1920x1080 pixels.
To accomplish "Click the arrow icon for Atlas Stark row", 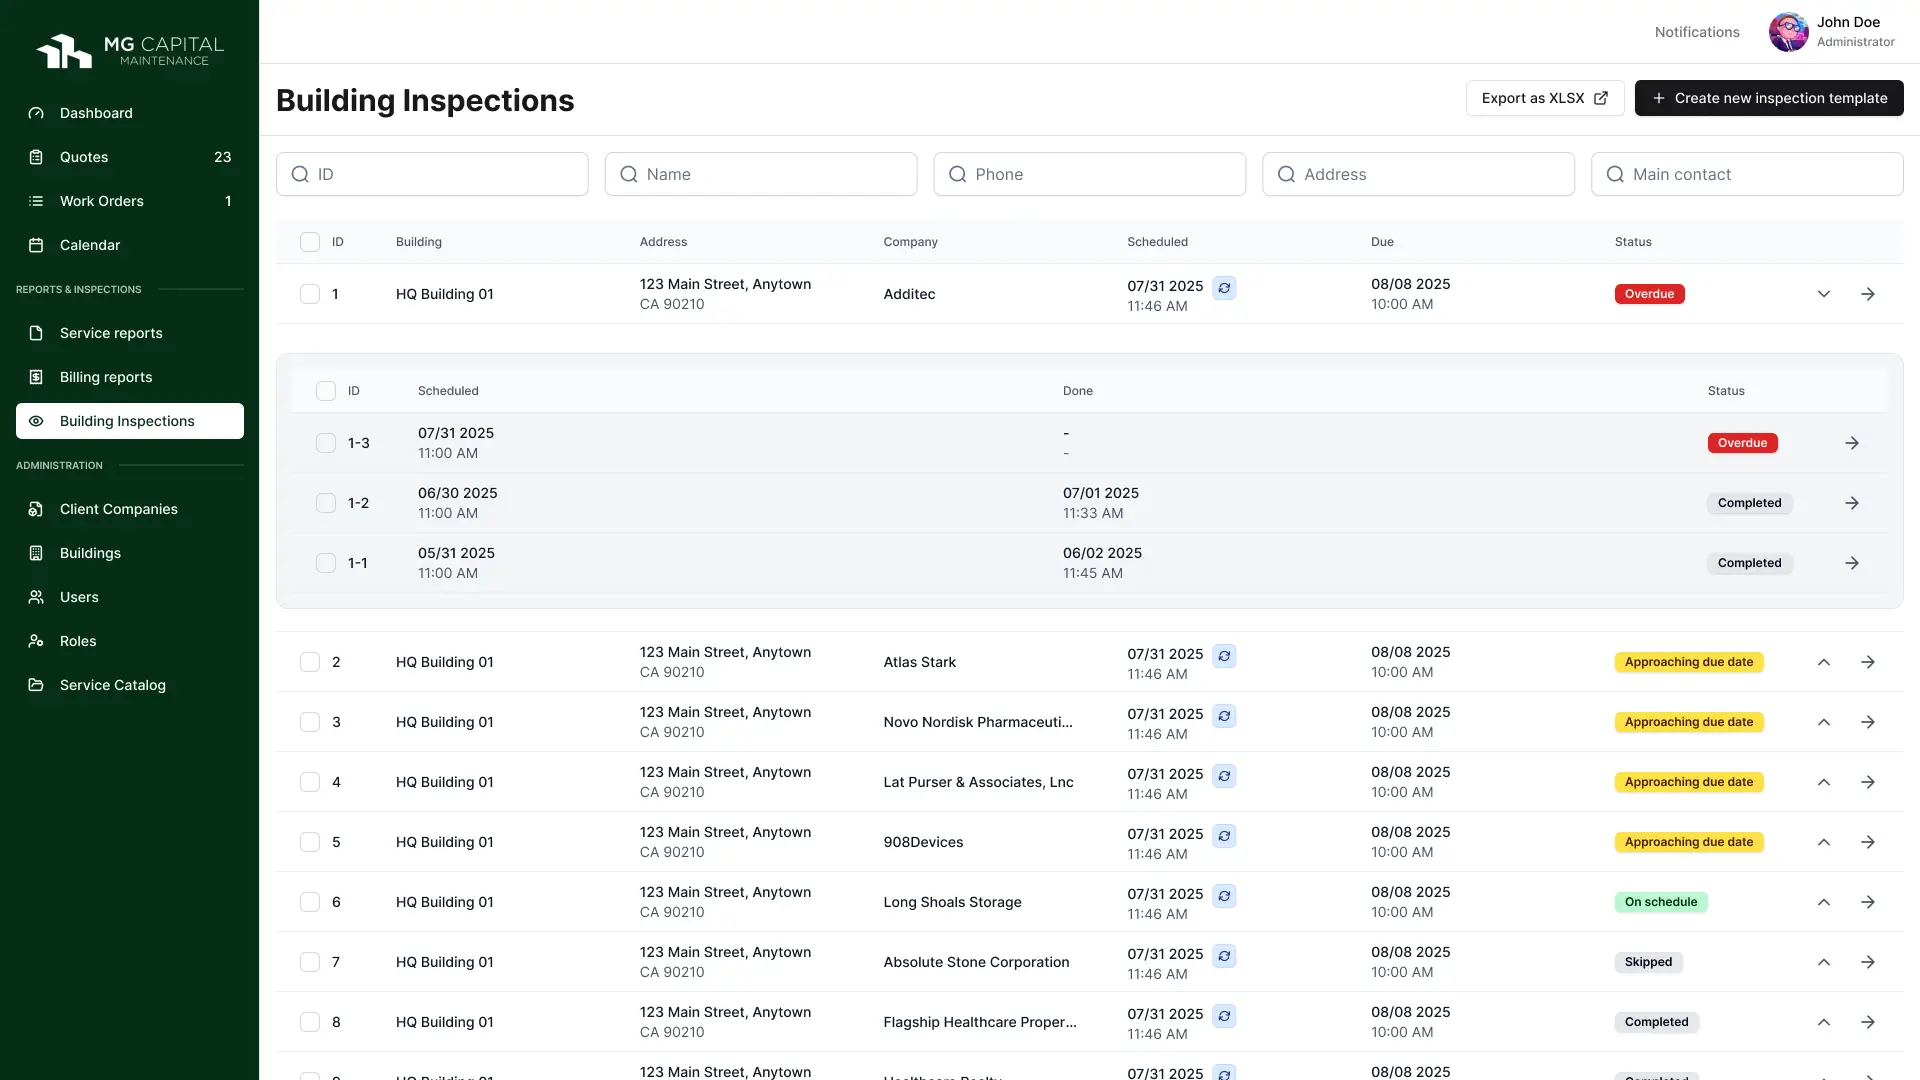I will pyautogui.click(x=1867, y=662).
